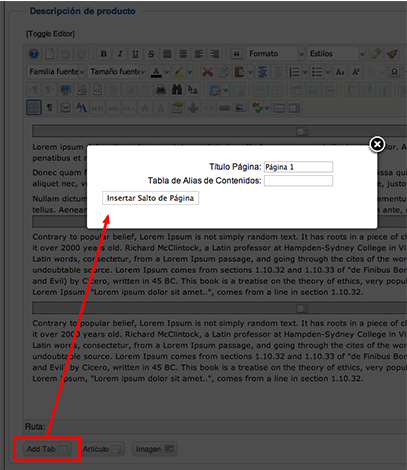Click the Cut scissors icon
This screenshot has width=407, height=470.
point(207,72)
